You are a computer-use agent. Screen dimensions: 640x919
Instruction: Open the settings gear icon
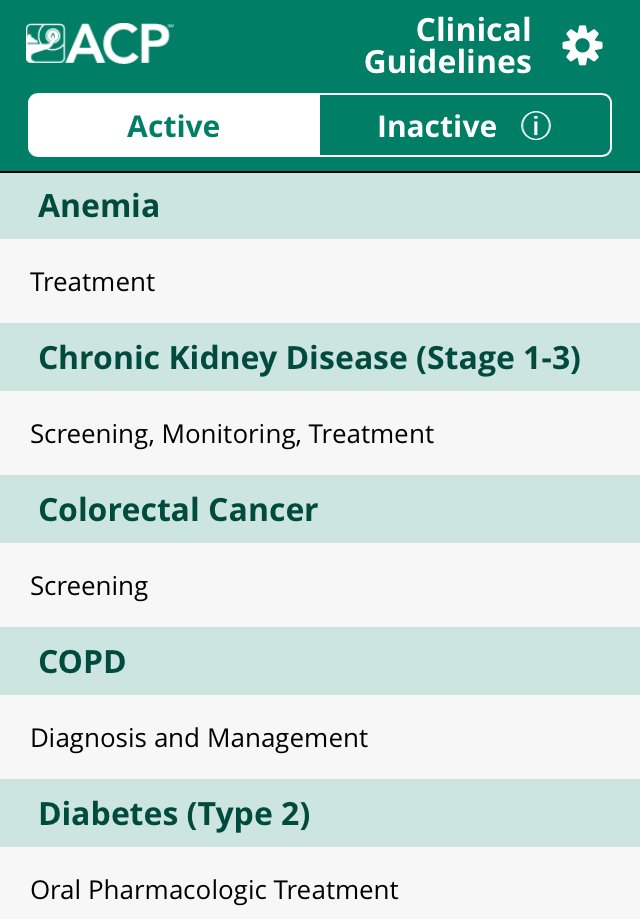[x=582, y=45]
